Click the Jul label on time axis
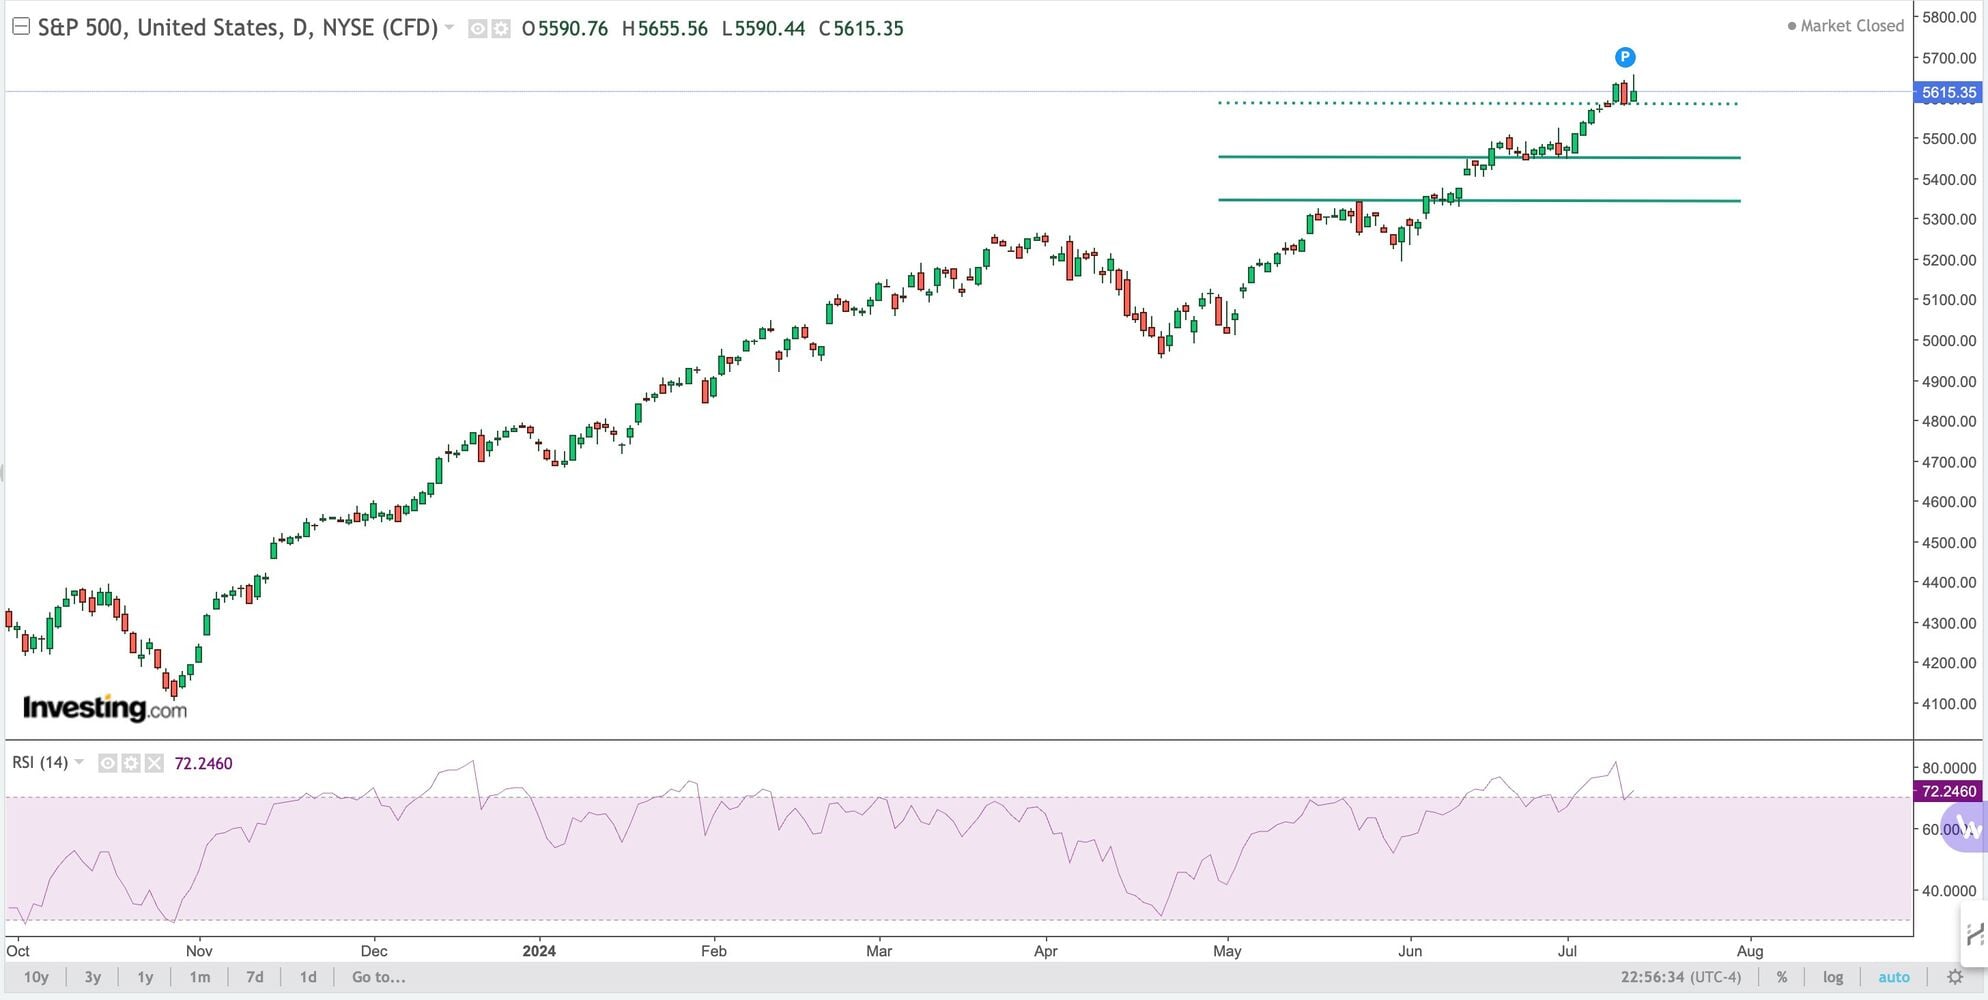The image size is (1988, 1000). pos(1567,951)
